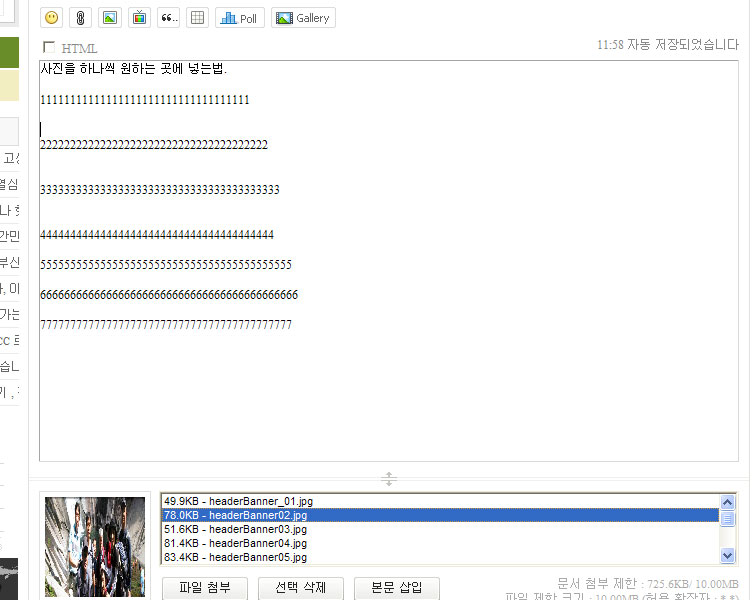Select headerBanner_01.jpg in file list
The height and width of the screenshot is (600, 754).
[x=440, y=501]
